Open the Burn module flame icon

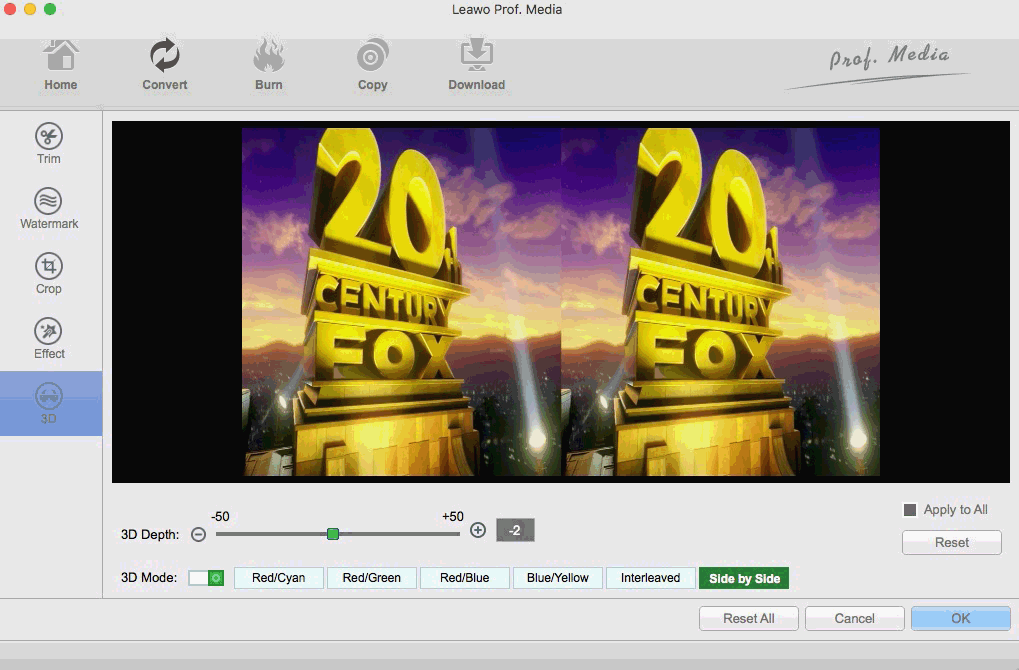pyautogui.click(x=268, y=56)
